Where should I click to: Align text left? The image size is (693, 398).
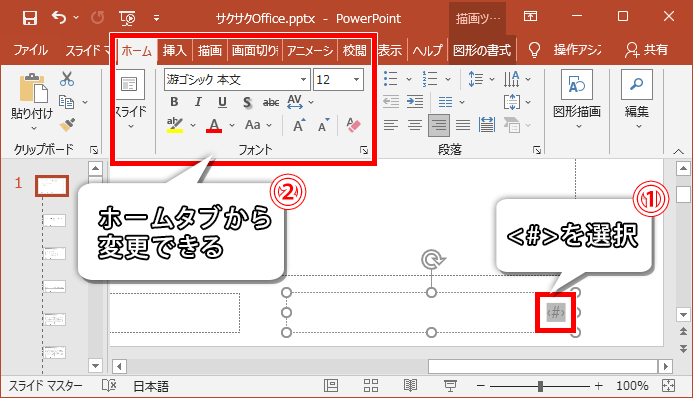click(391, 125)
